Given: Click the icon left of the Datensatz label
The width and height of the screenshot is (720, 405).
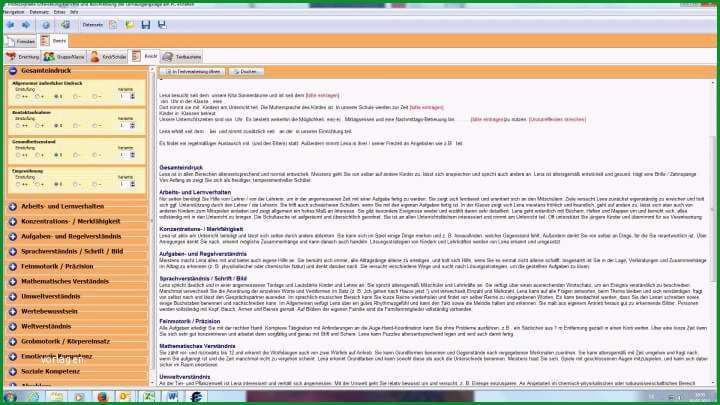Looking at the screenshot, I should click(65, 25).
